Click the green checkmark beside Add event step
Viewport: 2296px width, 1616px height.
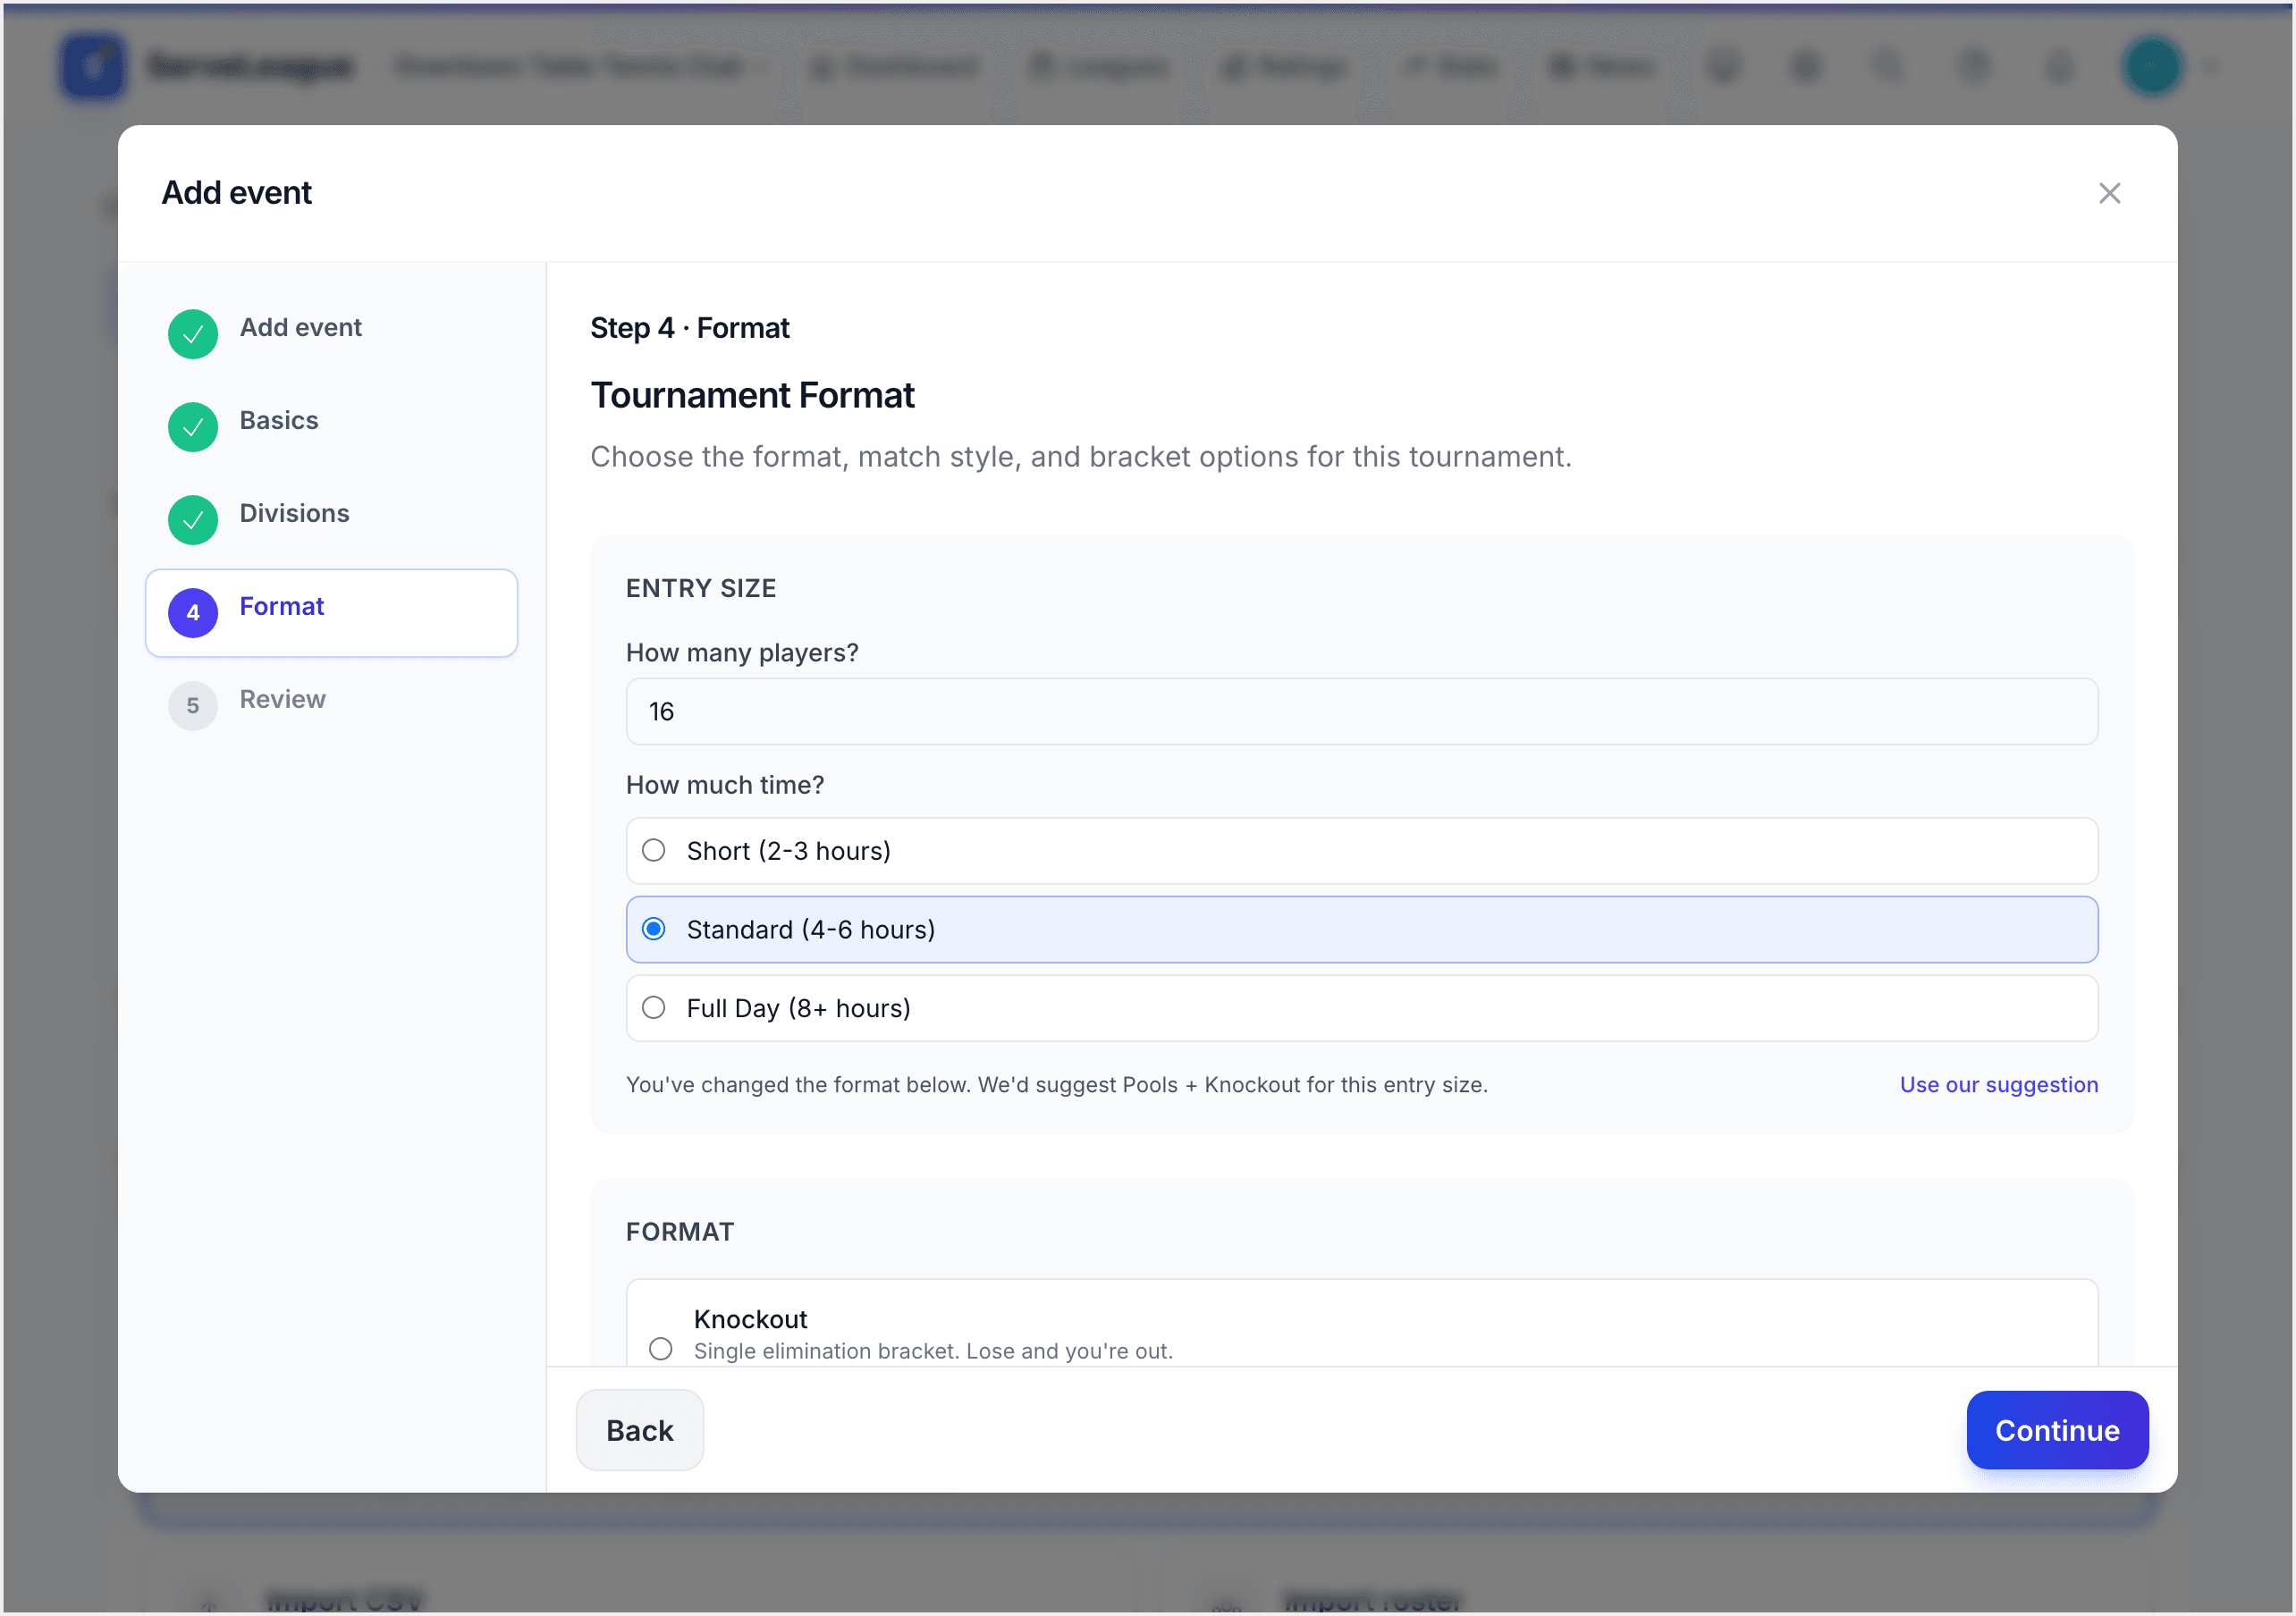(193, 334)
